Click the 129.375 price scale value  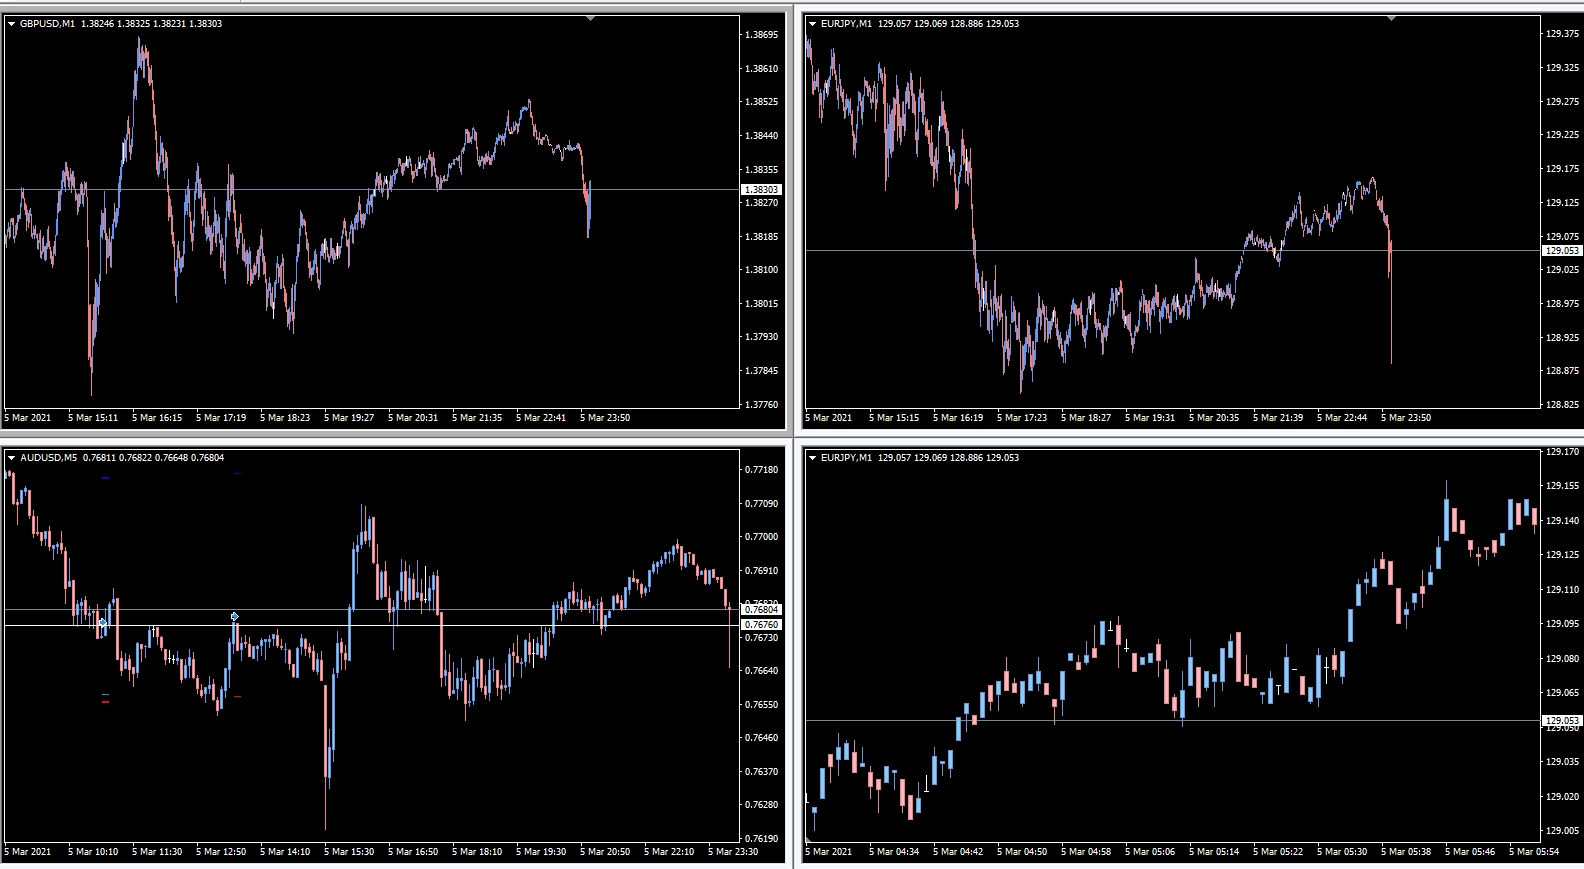(x=1562, y=34)
